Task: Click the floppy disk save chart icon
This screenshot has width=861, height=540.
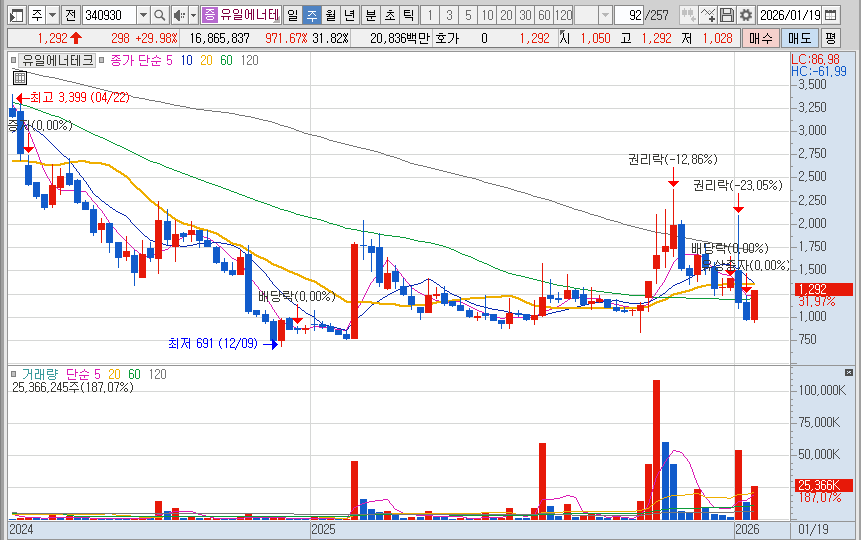Action: tap(726, 15)
